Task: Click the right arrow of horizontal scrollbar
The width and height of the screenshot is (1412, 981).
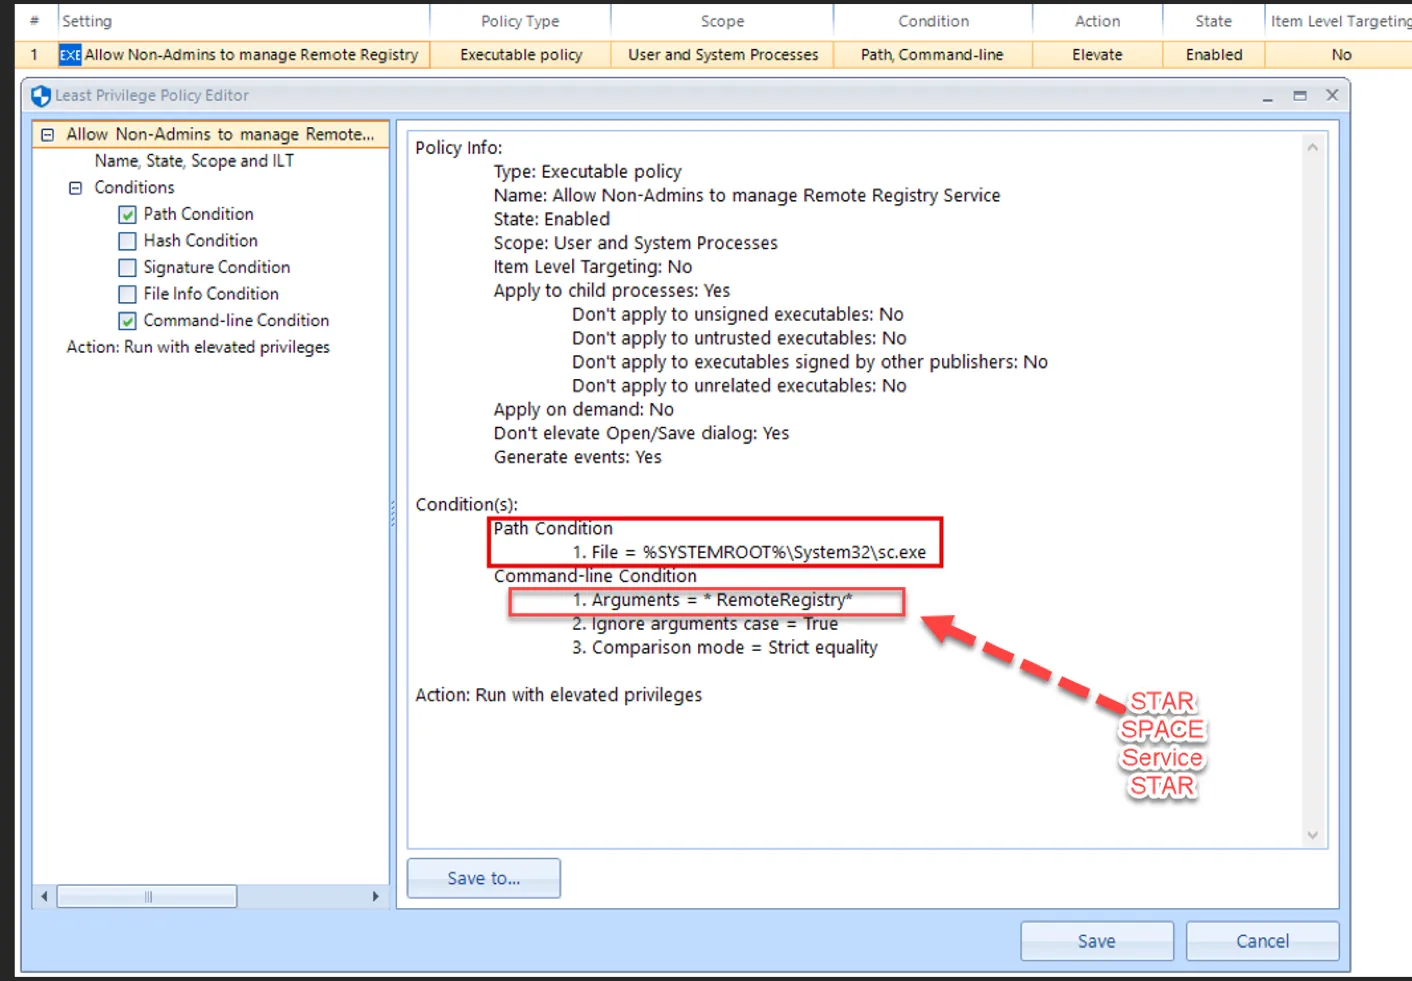Action: 375,896
